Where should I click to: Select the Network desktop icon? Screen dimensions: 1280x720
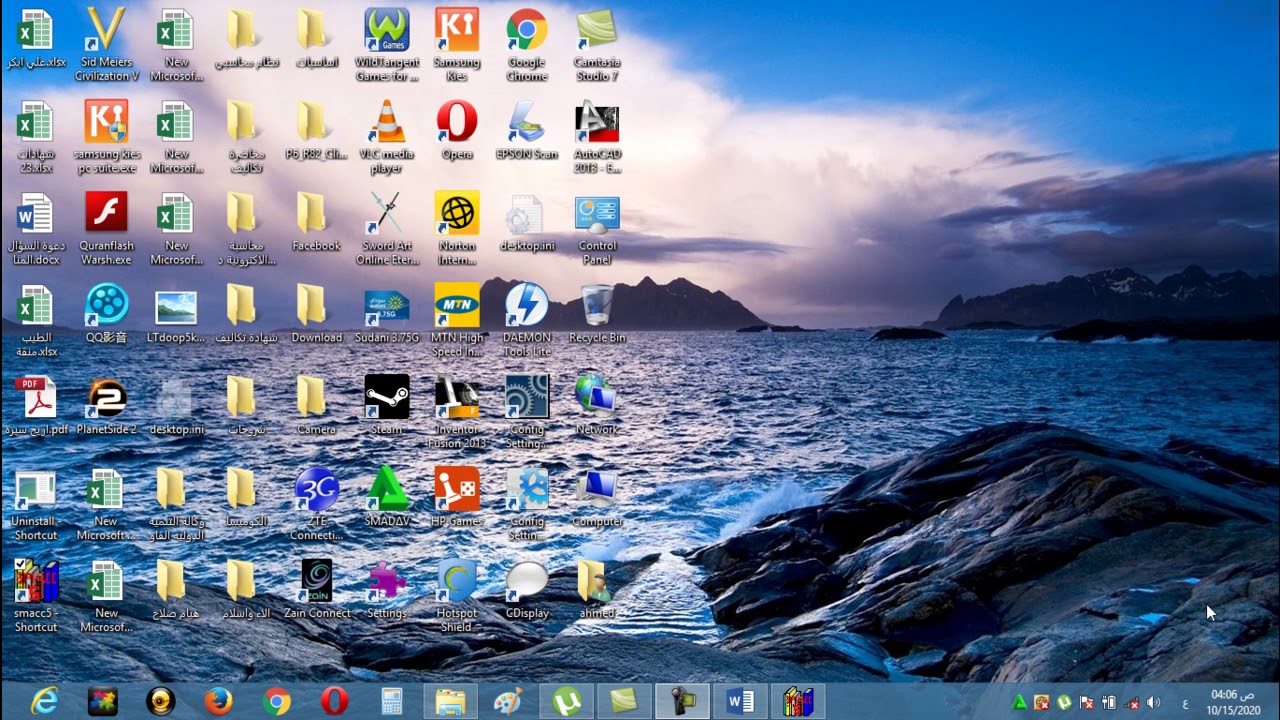tap(597, 406)
